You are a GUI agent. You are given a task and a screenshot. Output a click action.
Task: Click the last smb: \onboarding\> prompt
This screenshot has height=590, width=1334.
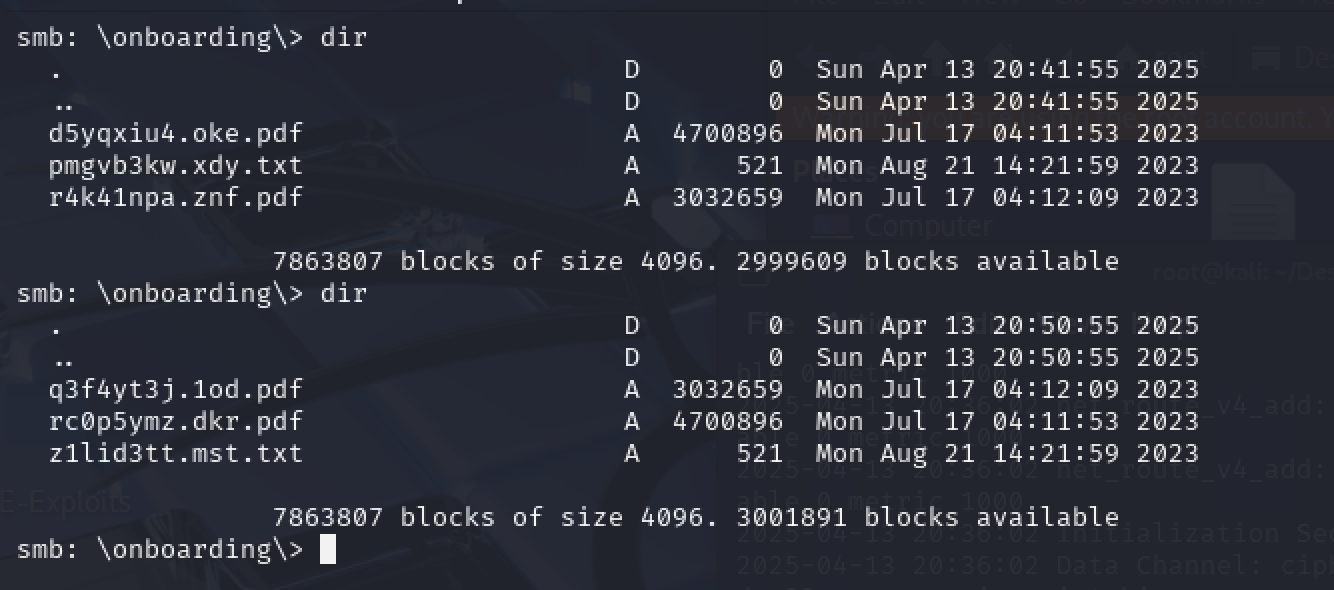[x=159, y=549]
